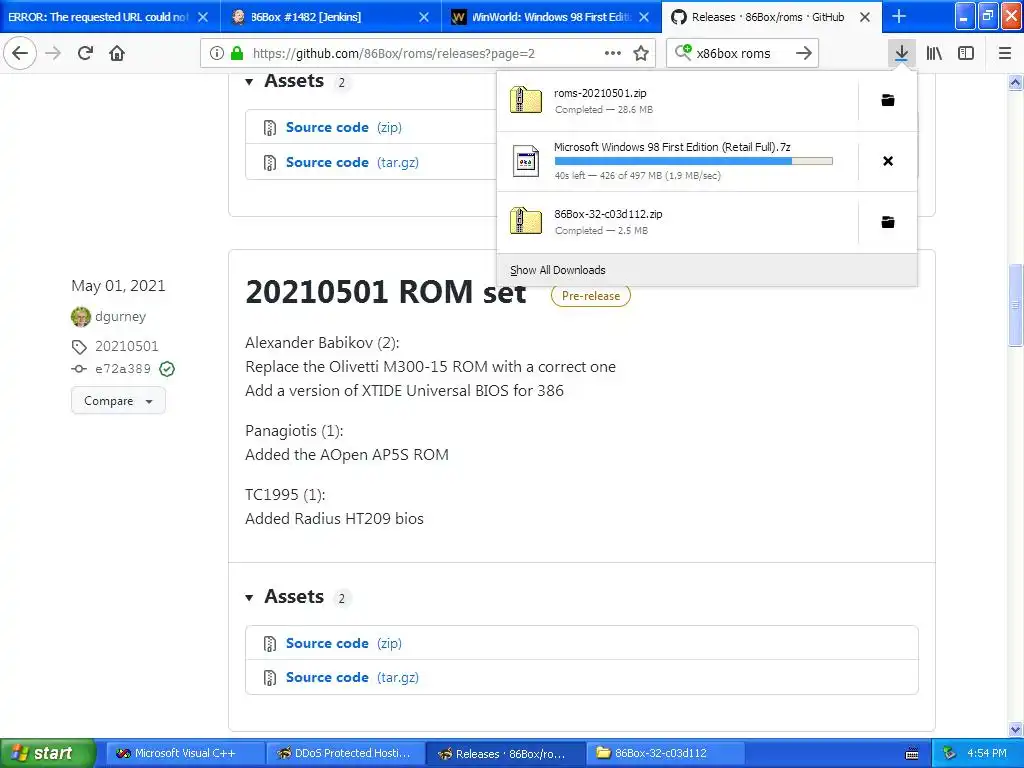Viewport: 1024px width, 768px height.
Task: Click verified commit checkmark badge
Action: (x=167, y=369)
